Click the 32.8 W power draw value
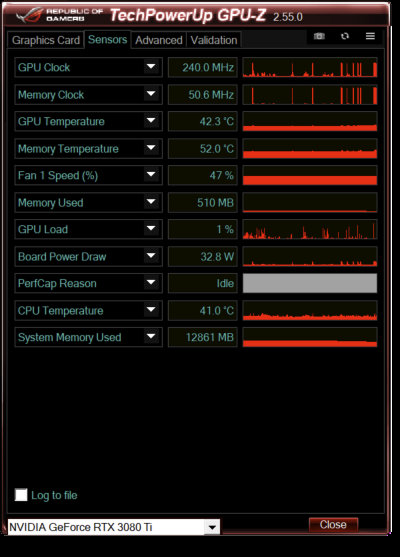400x557 pixels. click(202, 256)
